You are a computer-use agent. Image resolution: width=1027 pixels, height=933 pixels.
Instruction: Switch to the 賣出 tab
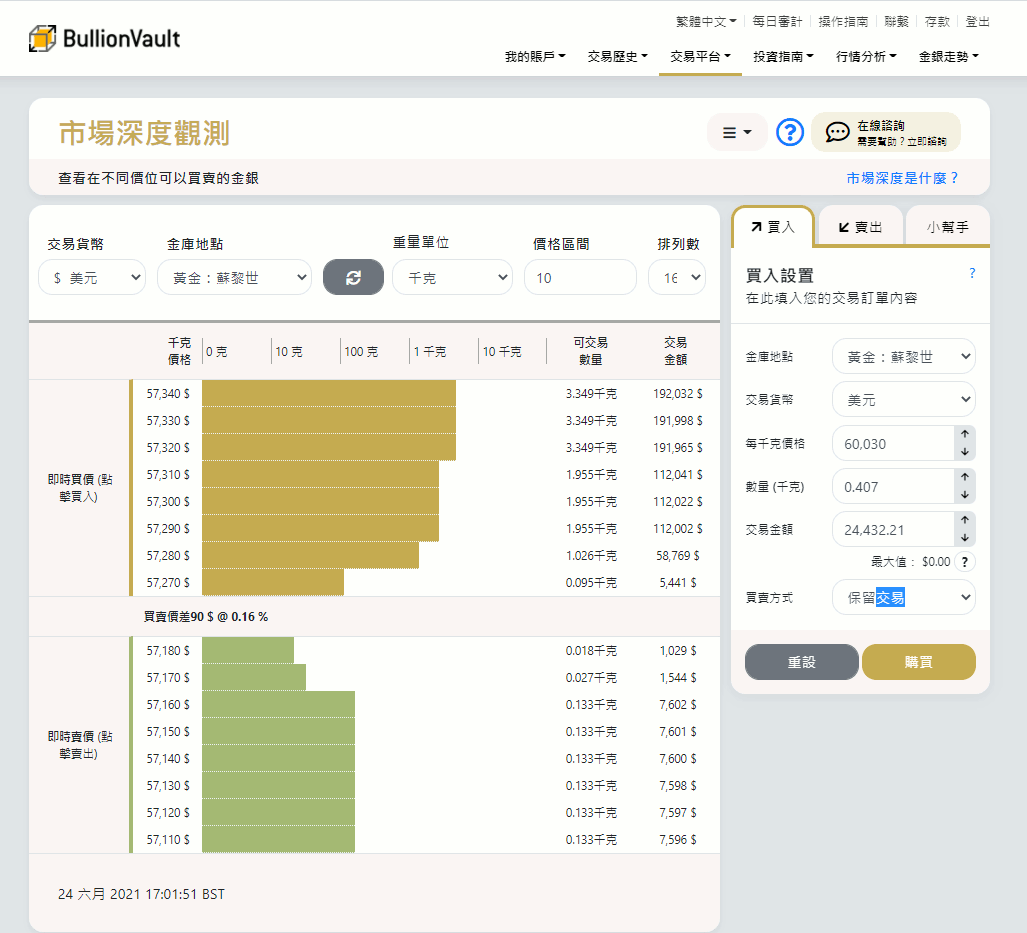click(x=860, y=227)
